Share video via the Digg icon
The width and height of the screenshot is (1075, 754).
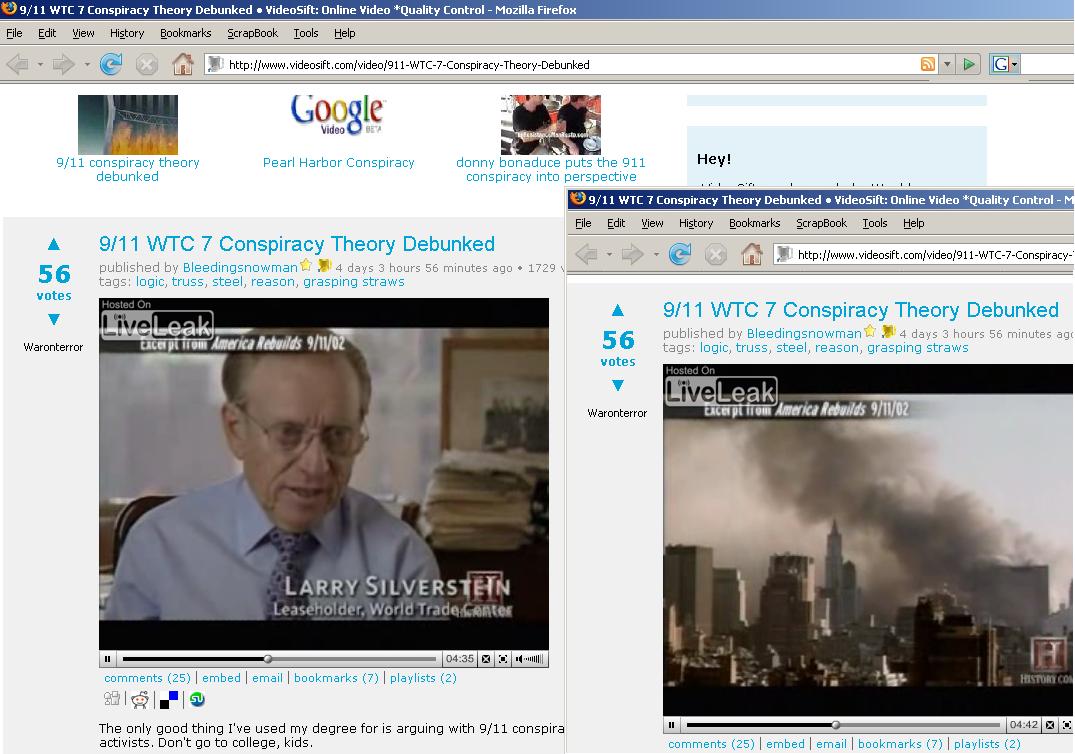(x=112, y=700)
